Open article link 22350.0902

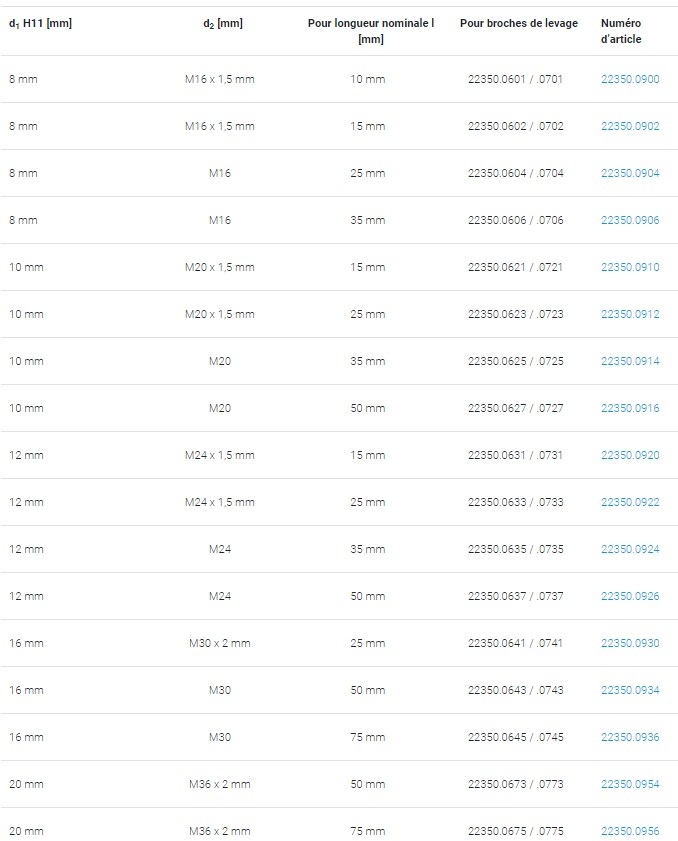[630, 126]
